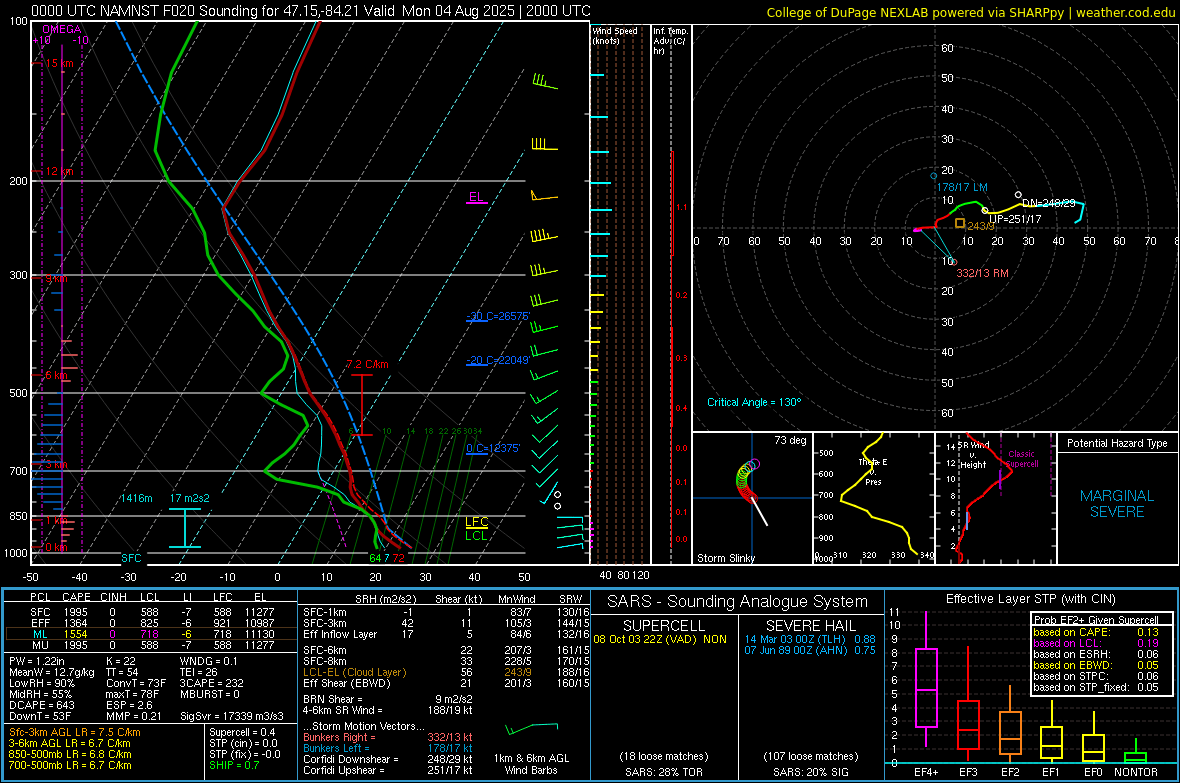Image resolution: width=1180 pixels, height=783 pixels.
Task: Click the DN=248/29 Corfidi hodograph label
Action: point(1048,203)
